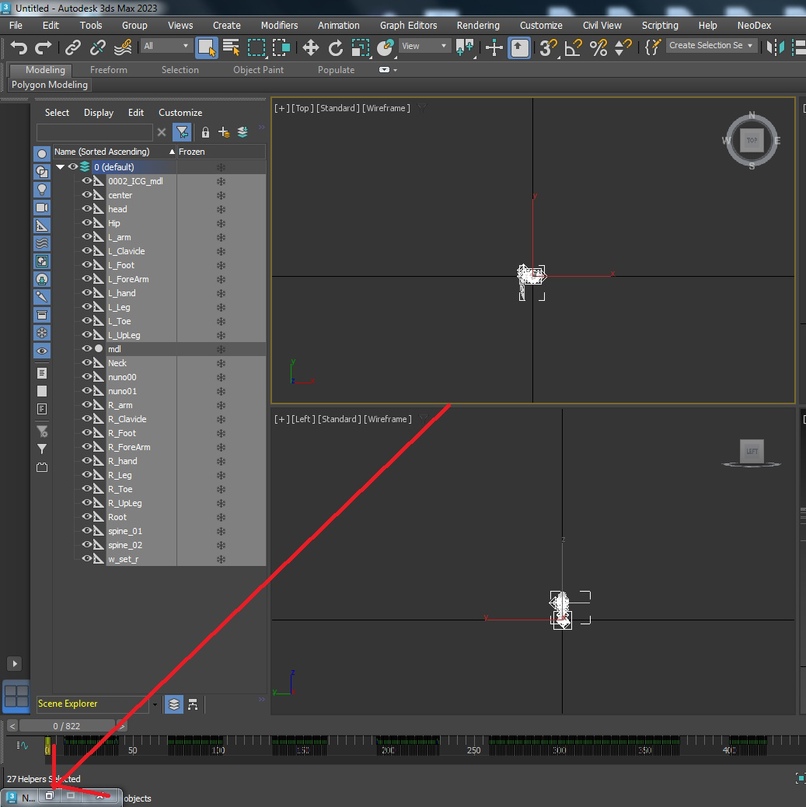Toggle the Angle Snap icon
Image resolution: width=806 pixels, height=807 pixels.
[573, 47]
